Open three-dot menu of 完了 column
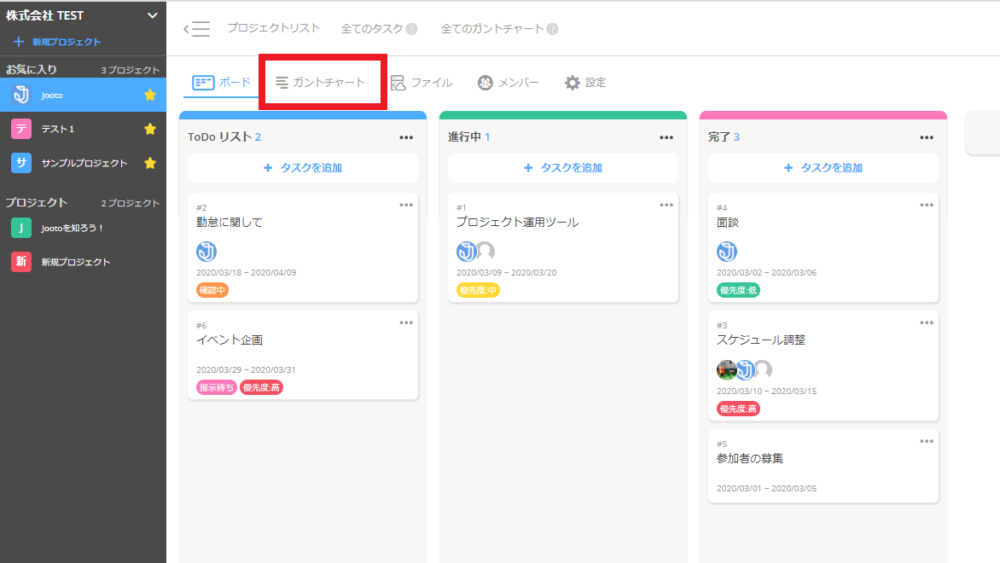 click(x=926, y=137)
